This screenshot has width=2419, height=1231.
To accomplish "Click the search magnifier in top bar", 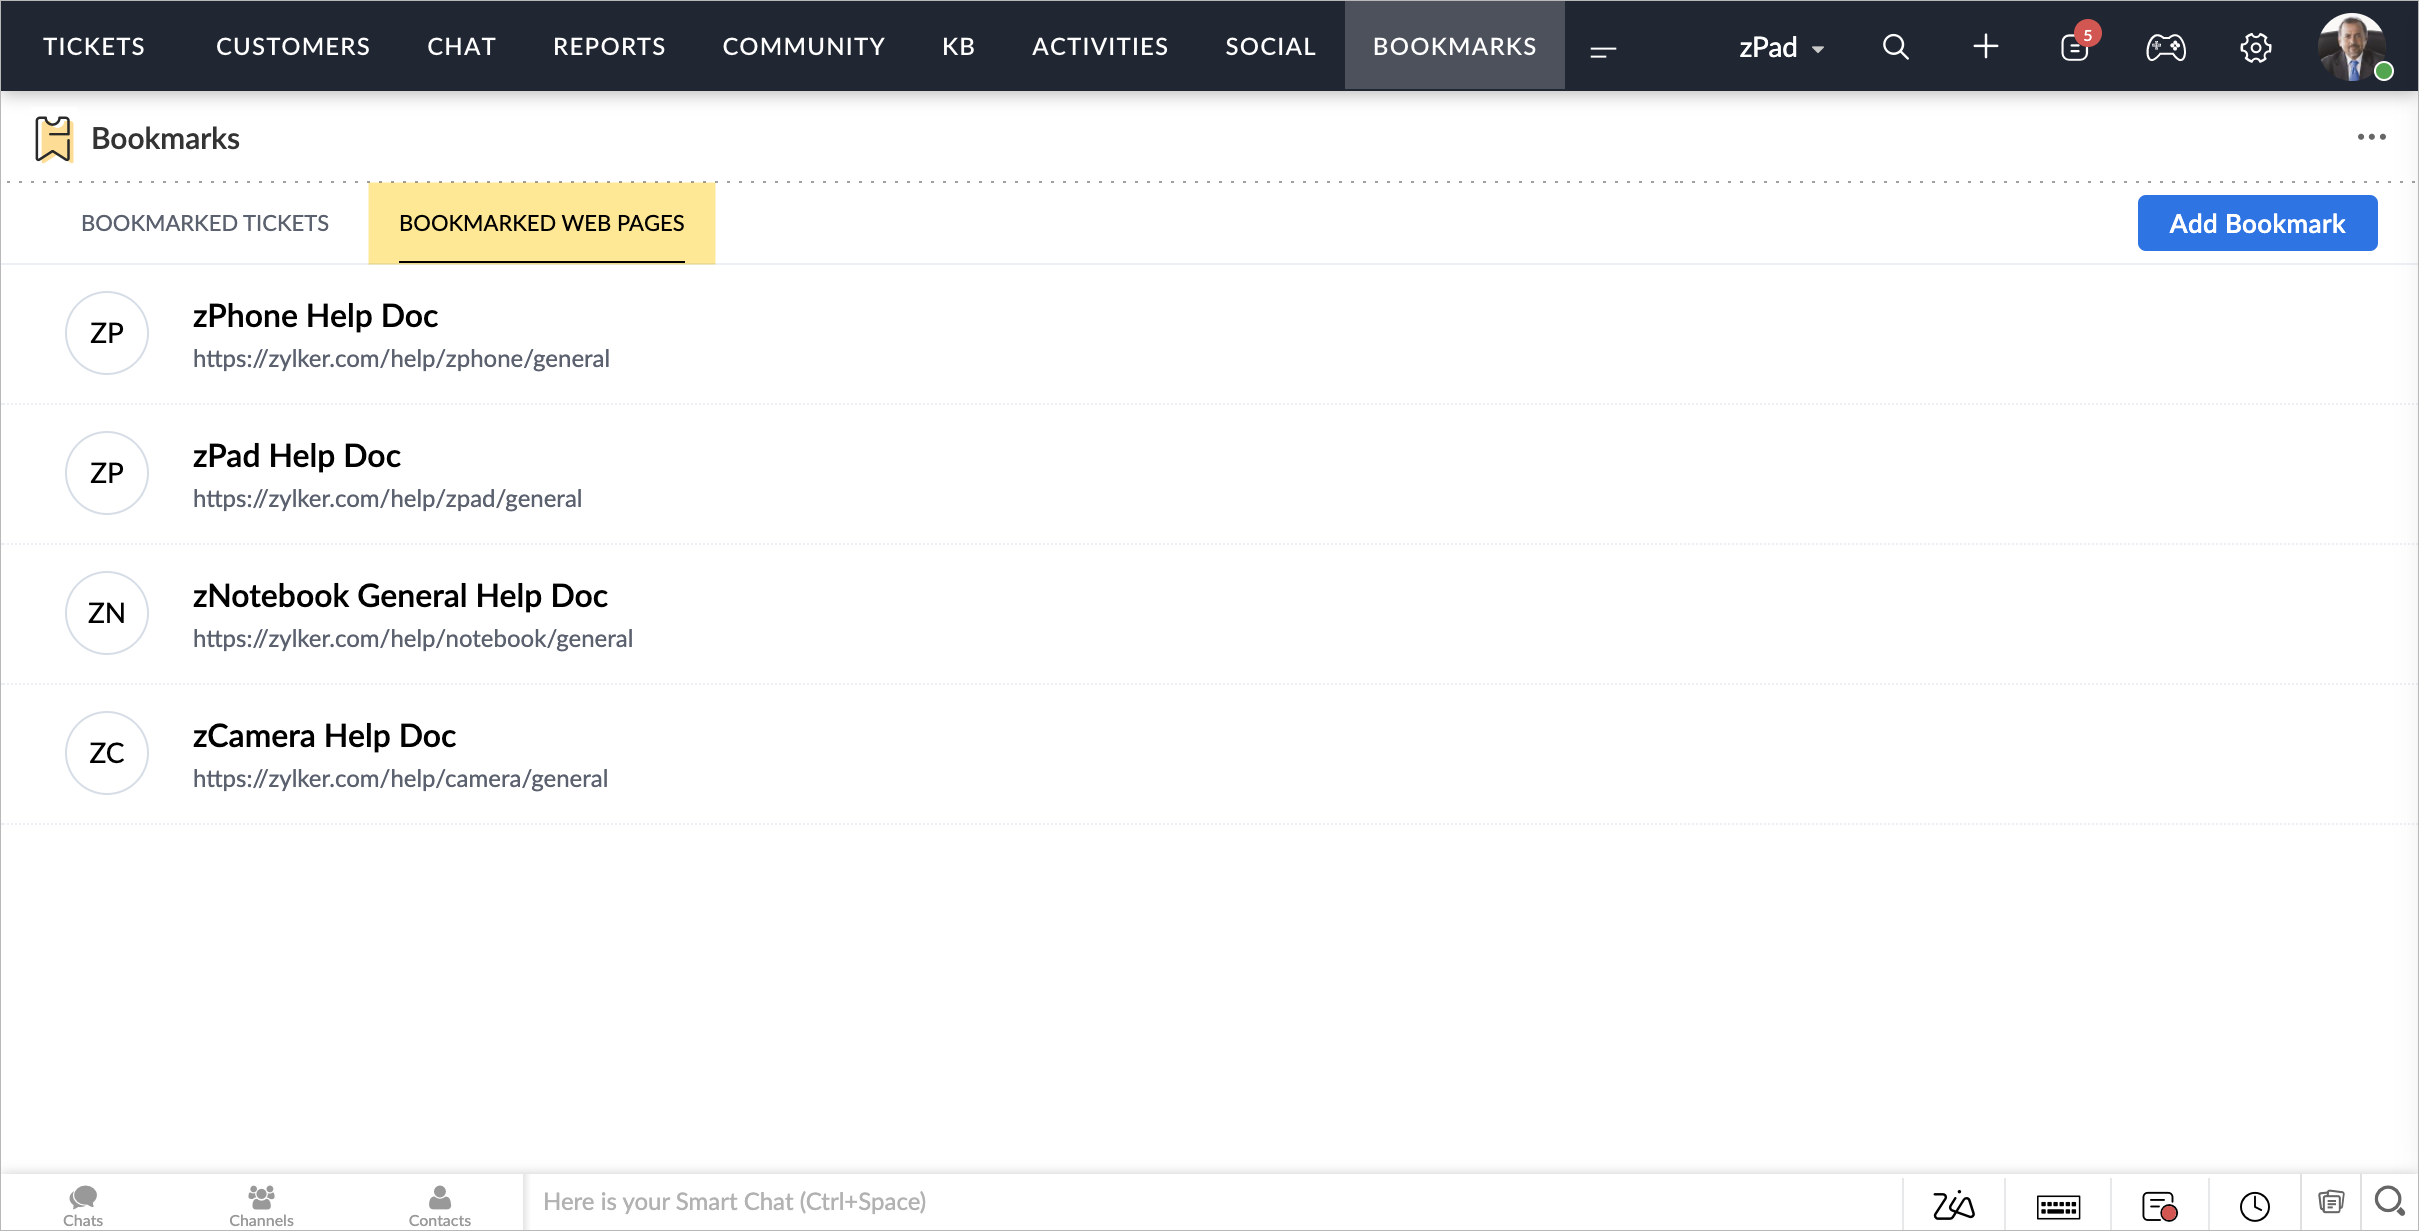I will [1895, 47].
